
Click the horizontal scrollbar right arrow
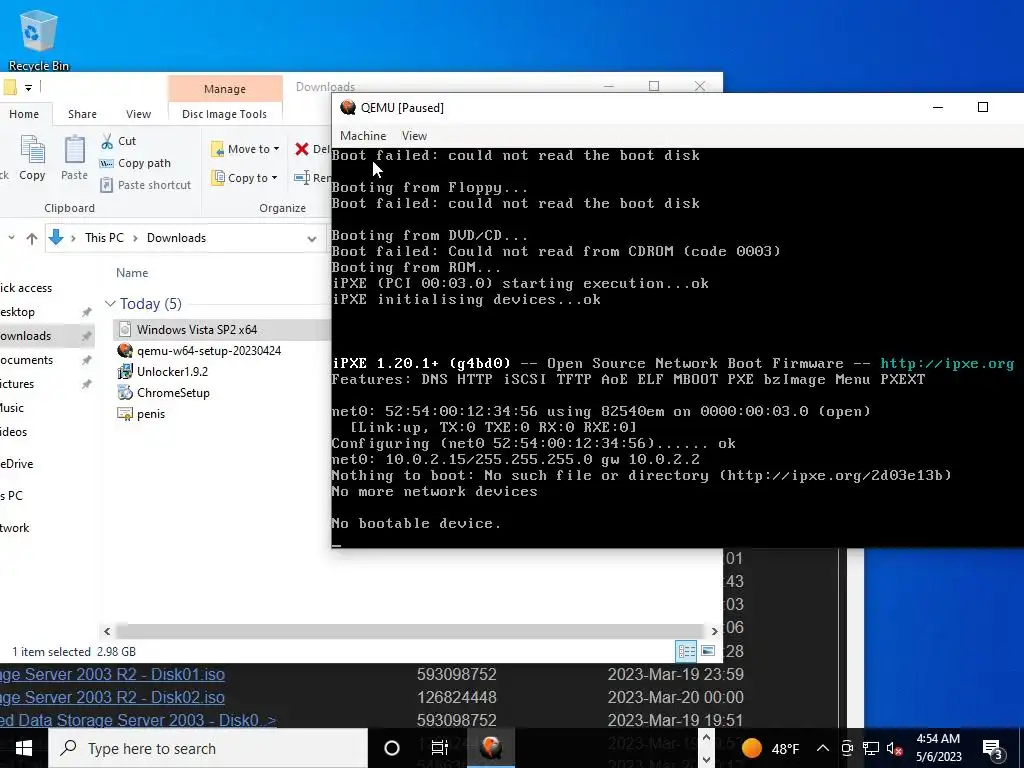click(x=714, y=632)
